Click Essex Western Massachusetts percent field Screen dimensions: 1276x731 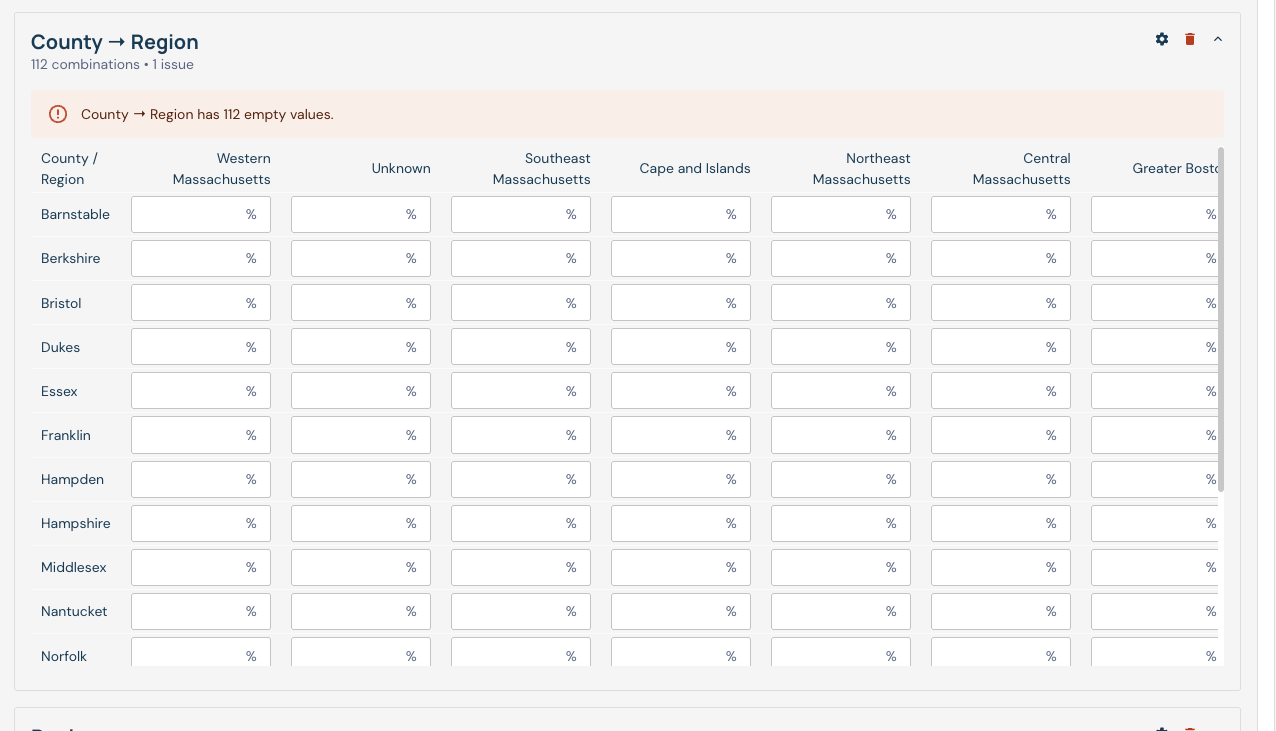(x=201, y=391)
